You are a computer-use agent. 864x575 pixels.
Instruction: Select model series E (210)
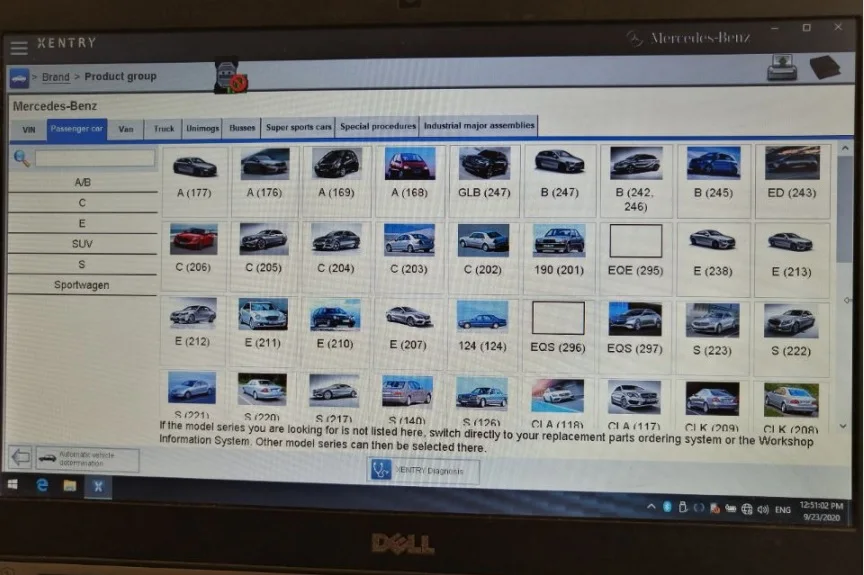[x=334, y=334]
